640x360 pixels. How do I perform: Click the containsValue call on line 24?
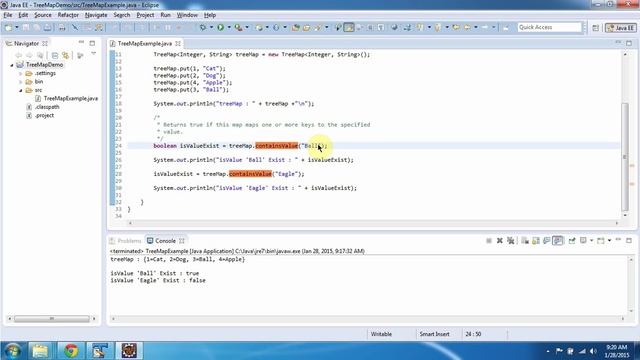(277, 146)
